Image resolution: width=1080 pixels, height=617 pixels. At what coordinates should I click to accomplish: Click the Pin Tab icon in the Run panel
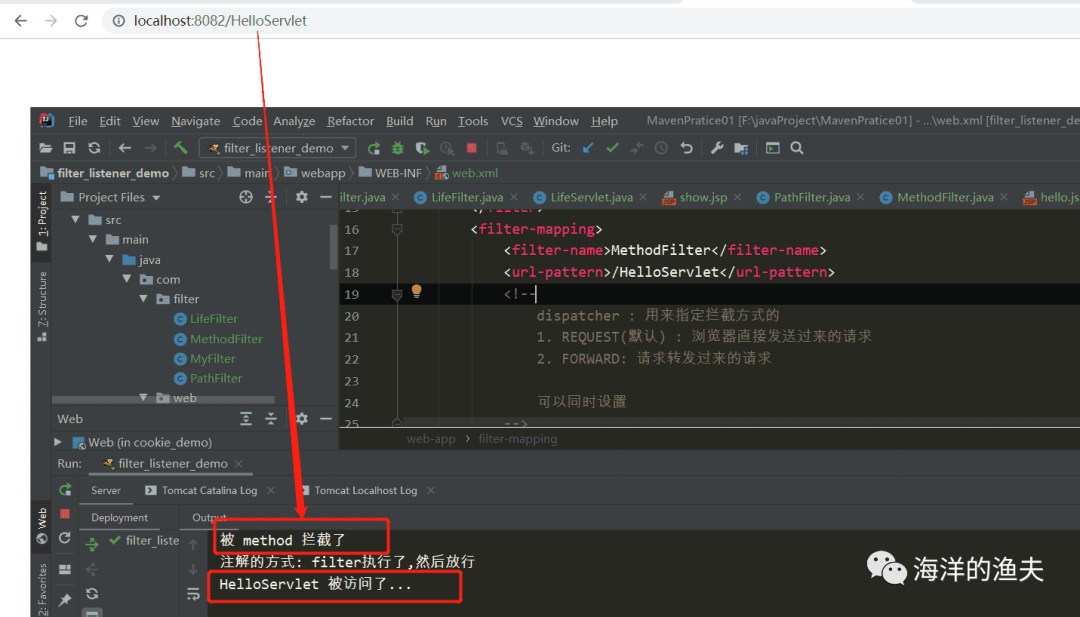pos(65,600)
